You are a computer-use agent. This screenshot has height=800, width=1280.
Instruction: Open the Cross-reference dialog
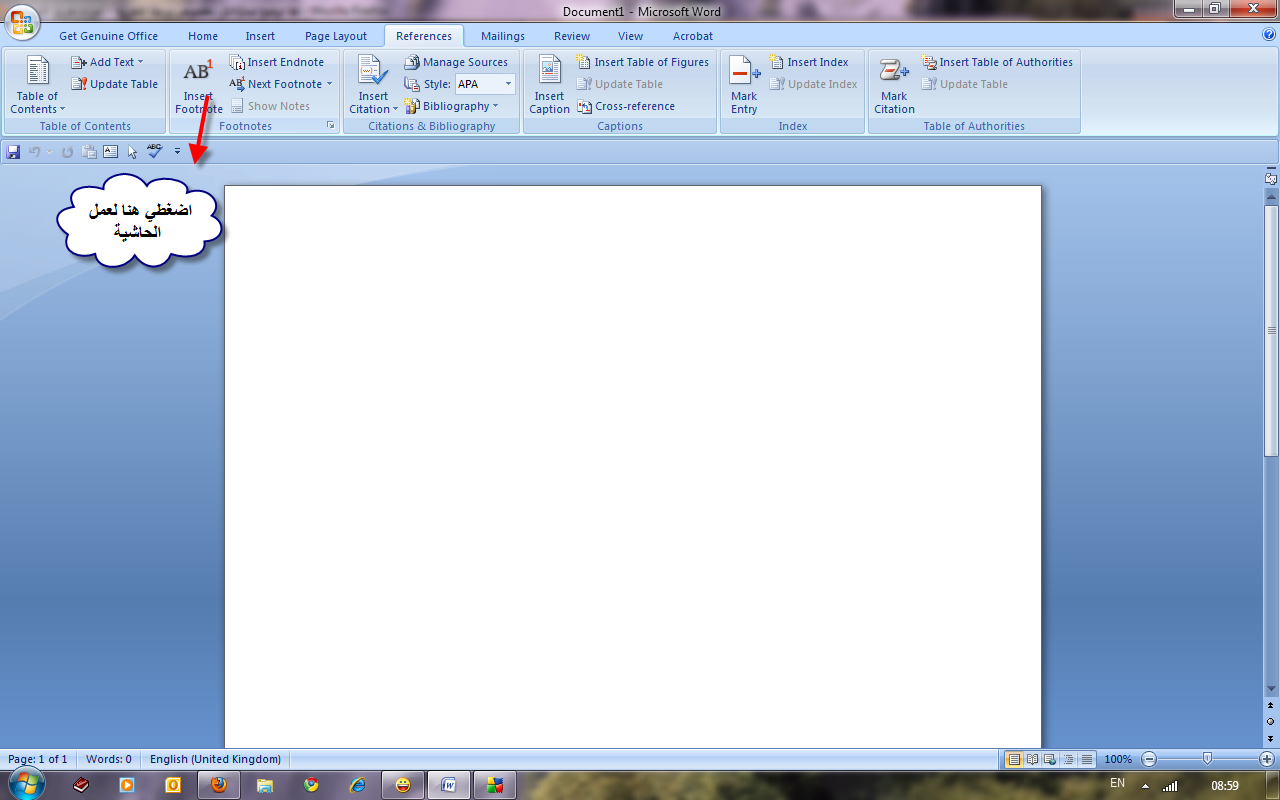click(626, 106)
